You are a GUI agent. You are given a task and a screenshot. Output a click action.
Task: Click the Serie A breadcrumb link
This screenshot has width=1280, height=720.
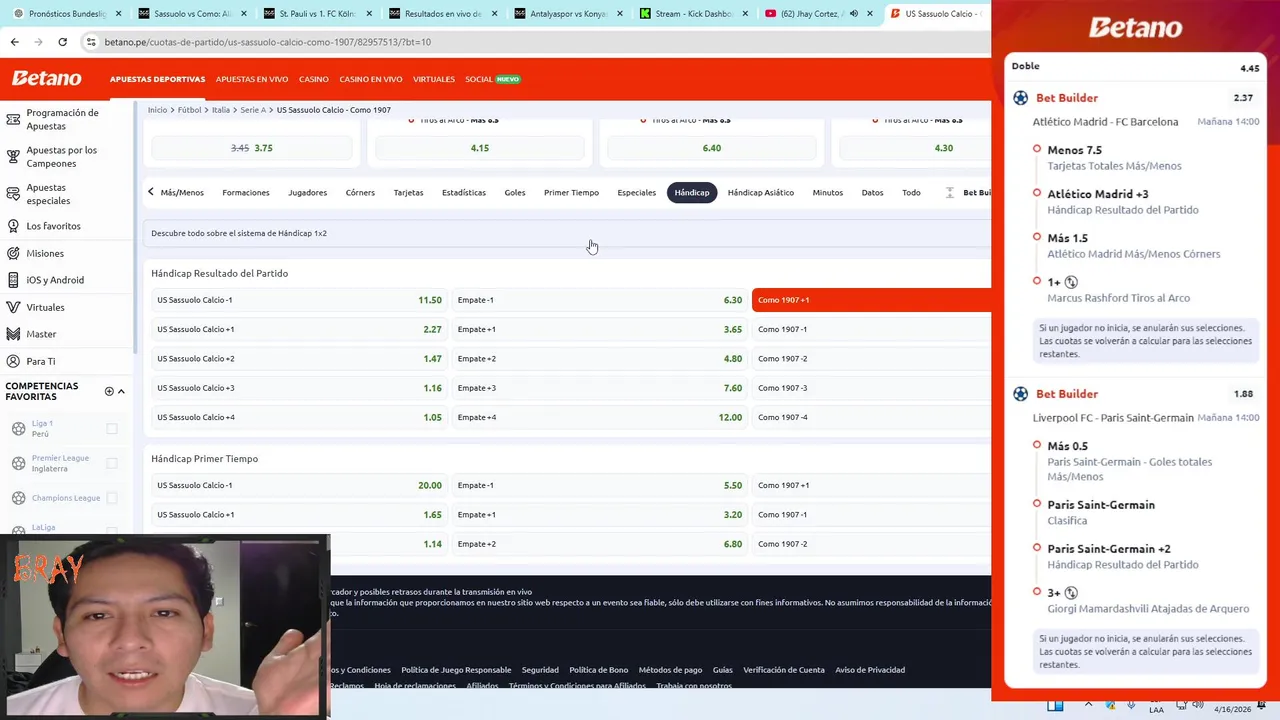pyautogui.click(x=253, y=110)
